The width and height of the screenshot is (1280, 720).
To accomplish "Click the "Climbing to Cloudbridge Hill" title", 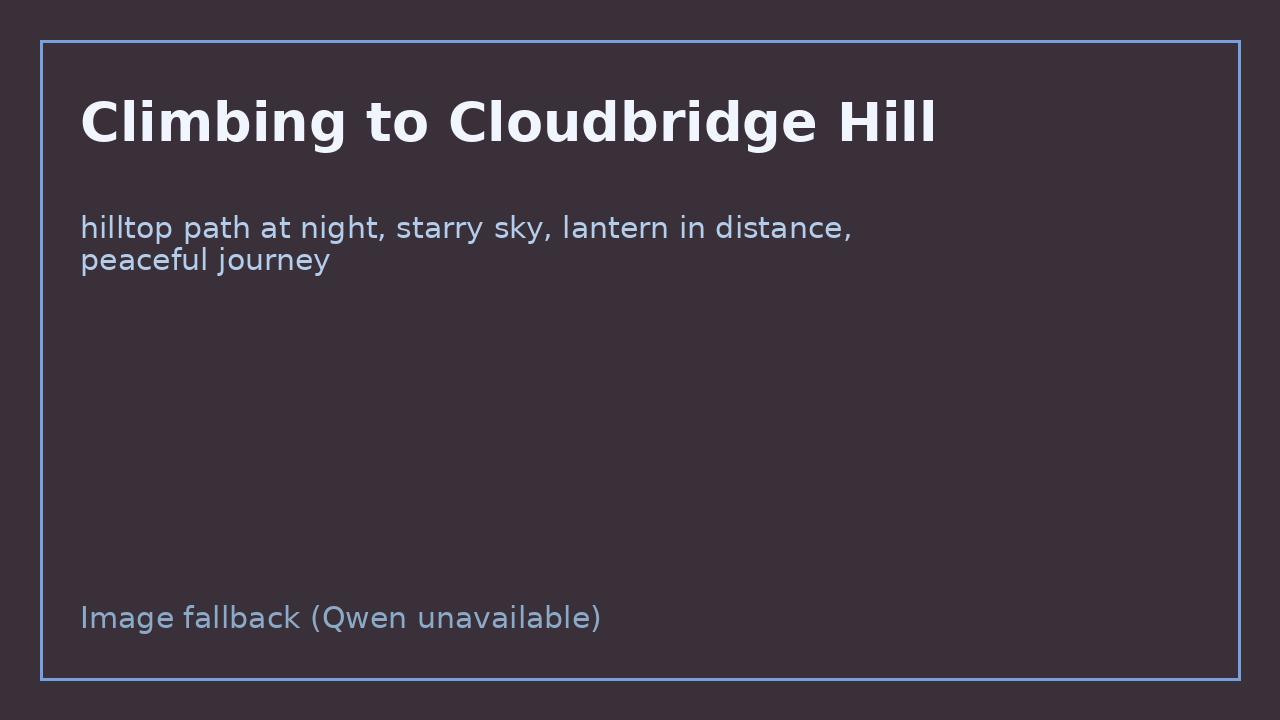I will point(508,123).
